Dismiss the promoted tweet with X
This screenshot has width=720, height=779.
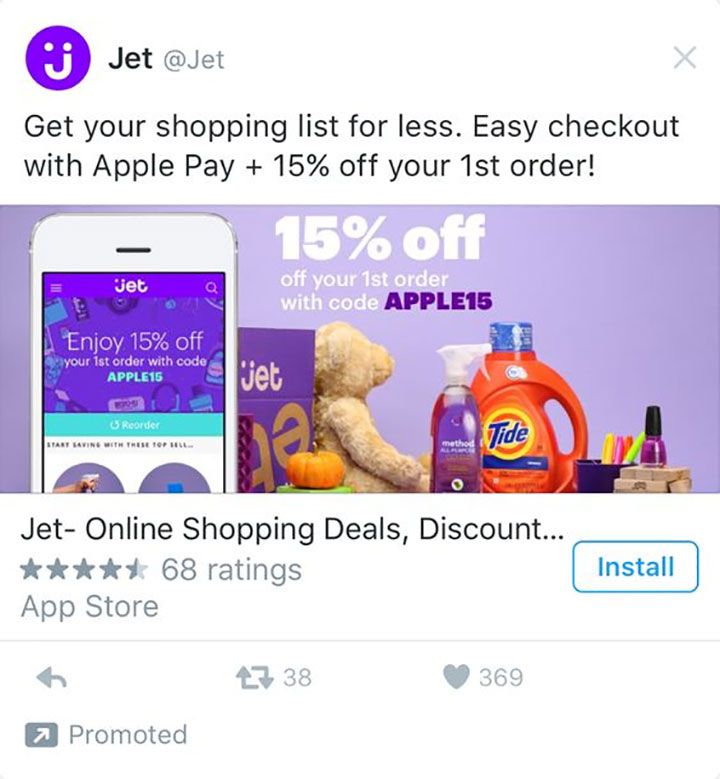pos(685,58)
